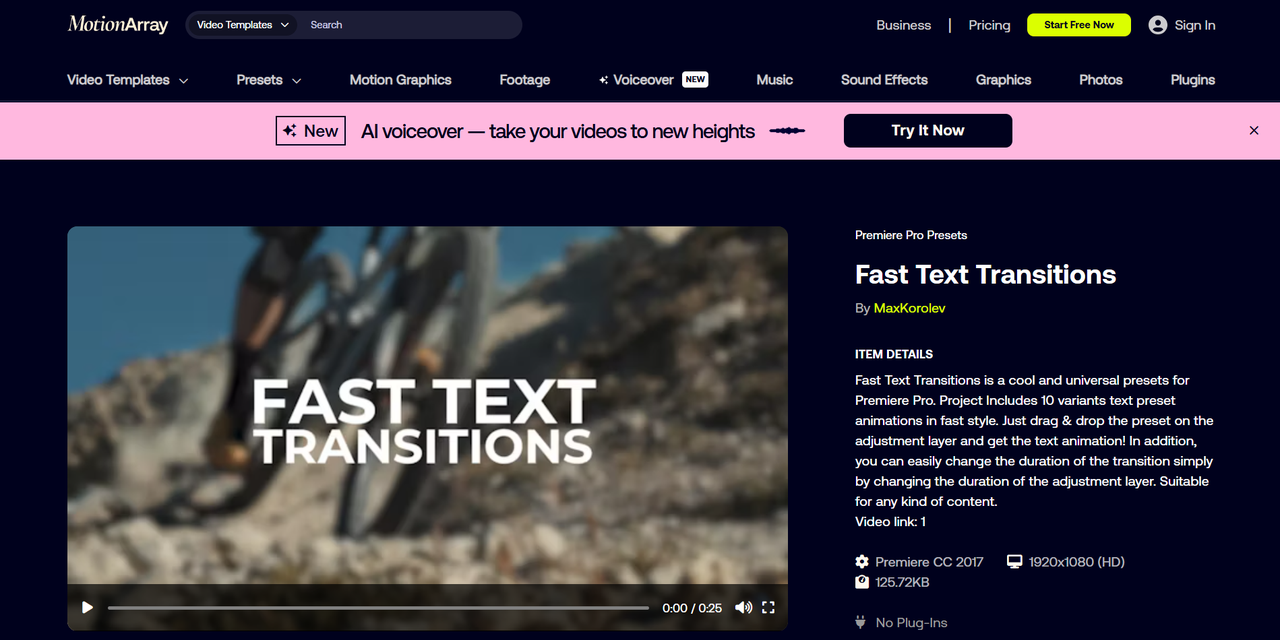Click the Search input field

[x=410, y=25]
